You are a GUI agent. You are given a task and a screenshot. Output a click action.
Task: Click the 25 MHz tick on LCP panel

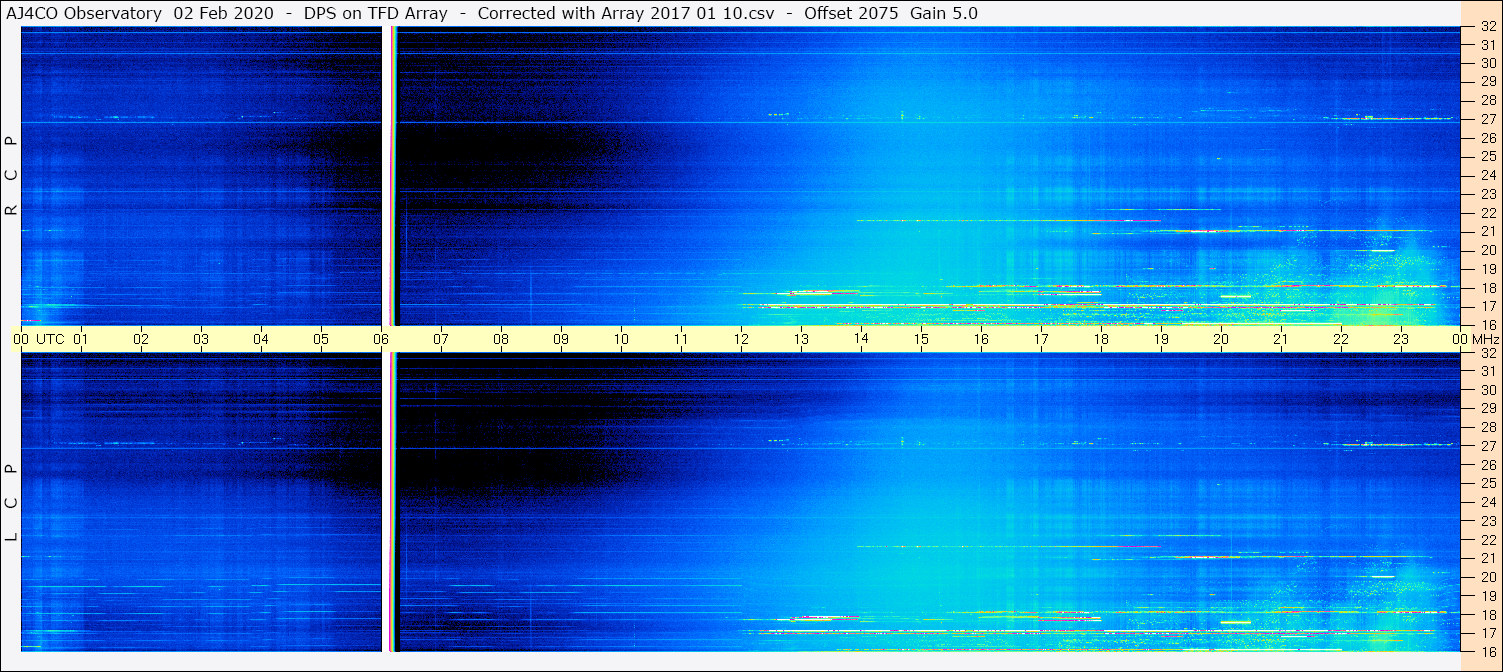(1487, 484)
